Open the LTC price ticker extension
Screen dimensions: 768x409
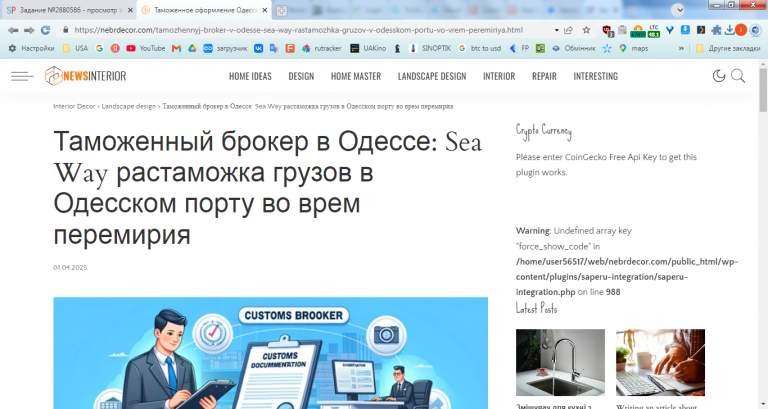654,31
